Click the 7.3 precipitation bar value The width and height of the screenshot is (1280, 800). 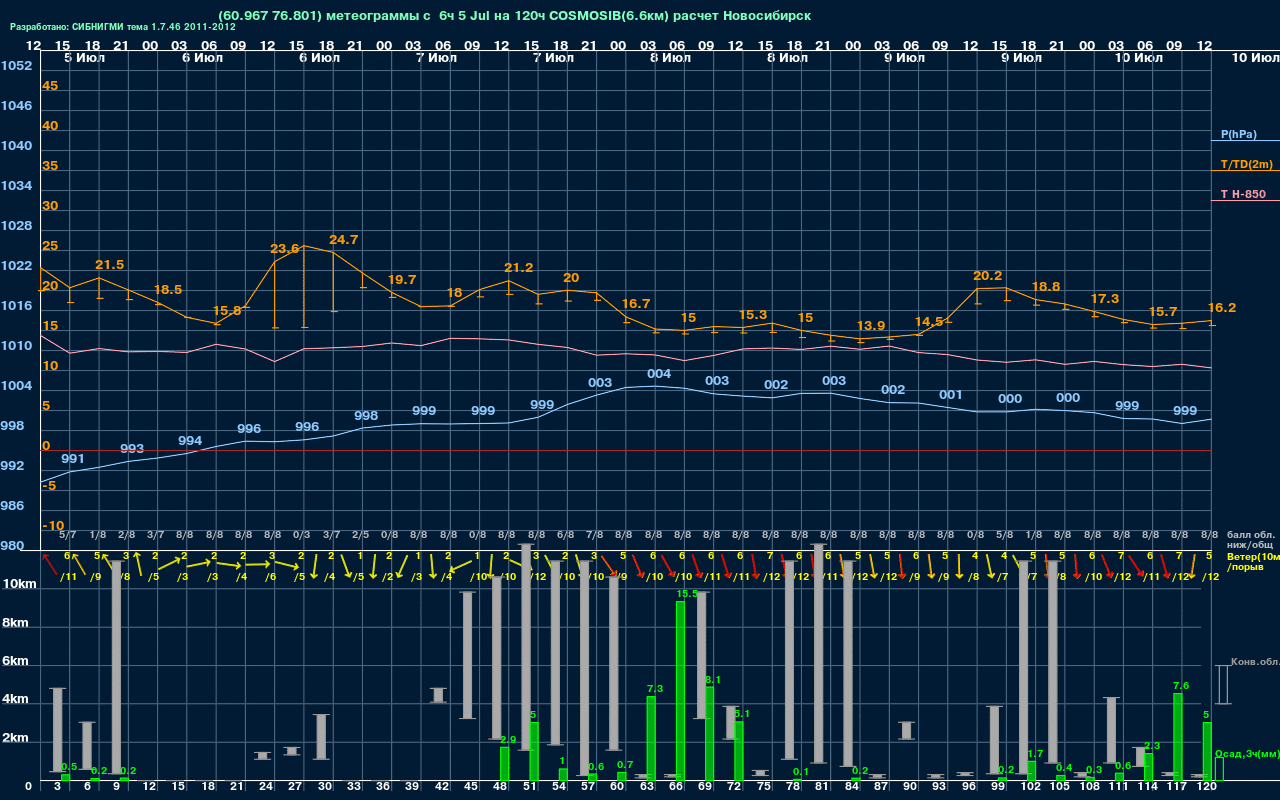click(x=656, y=689)
